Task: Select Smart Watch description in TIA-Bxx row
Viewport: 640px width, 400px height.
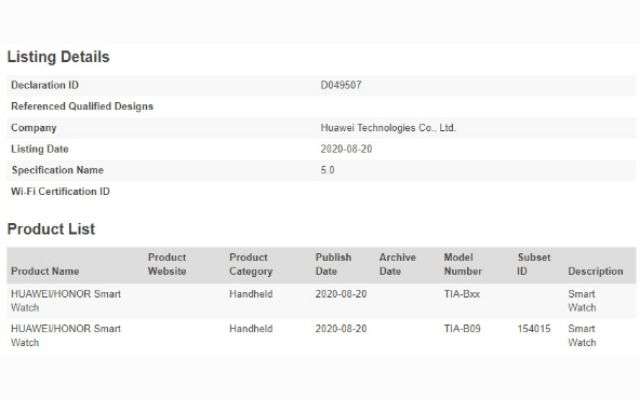Action: [x=582, y=301]
